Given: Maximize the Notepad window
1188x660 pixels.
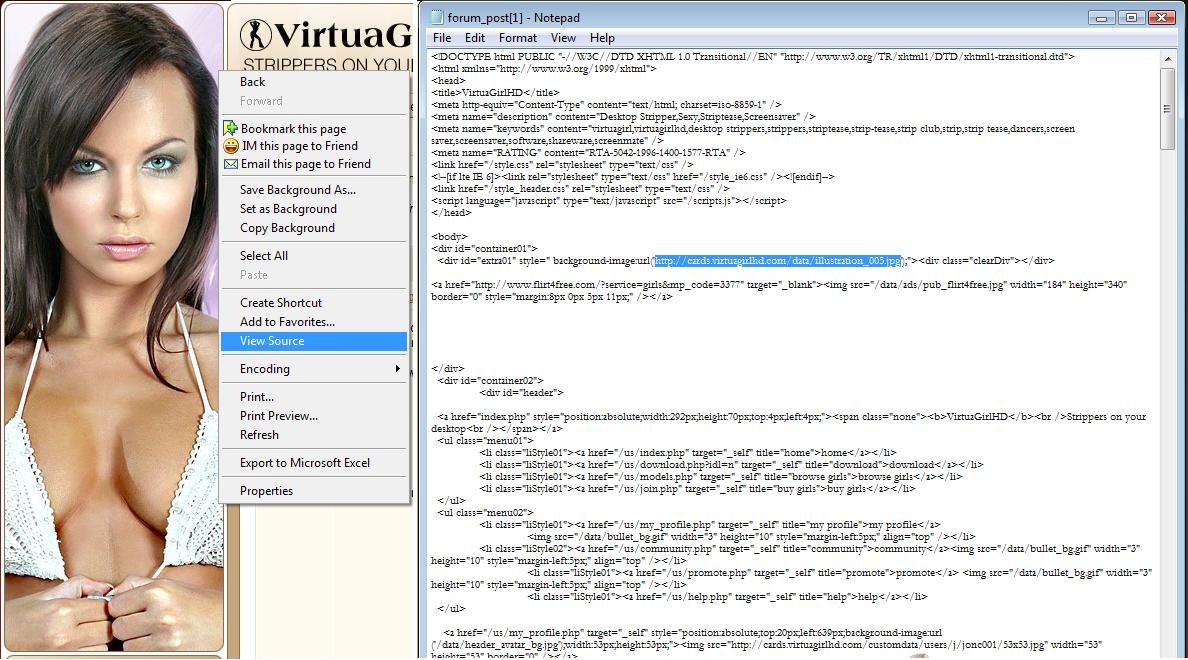Looking at the screenshot, I should [1131, 17].
